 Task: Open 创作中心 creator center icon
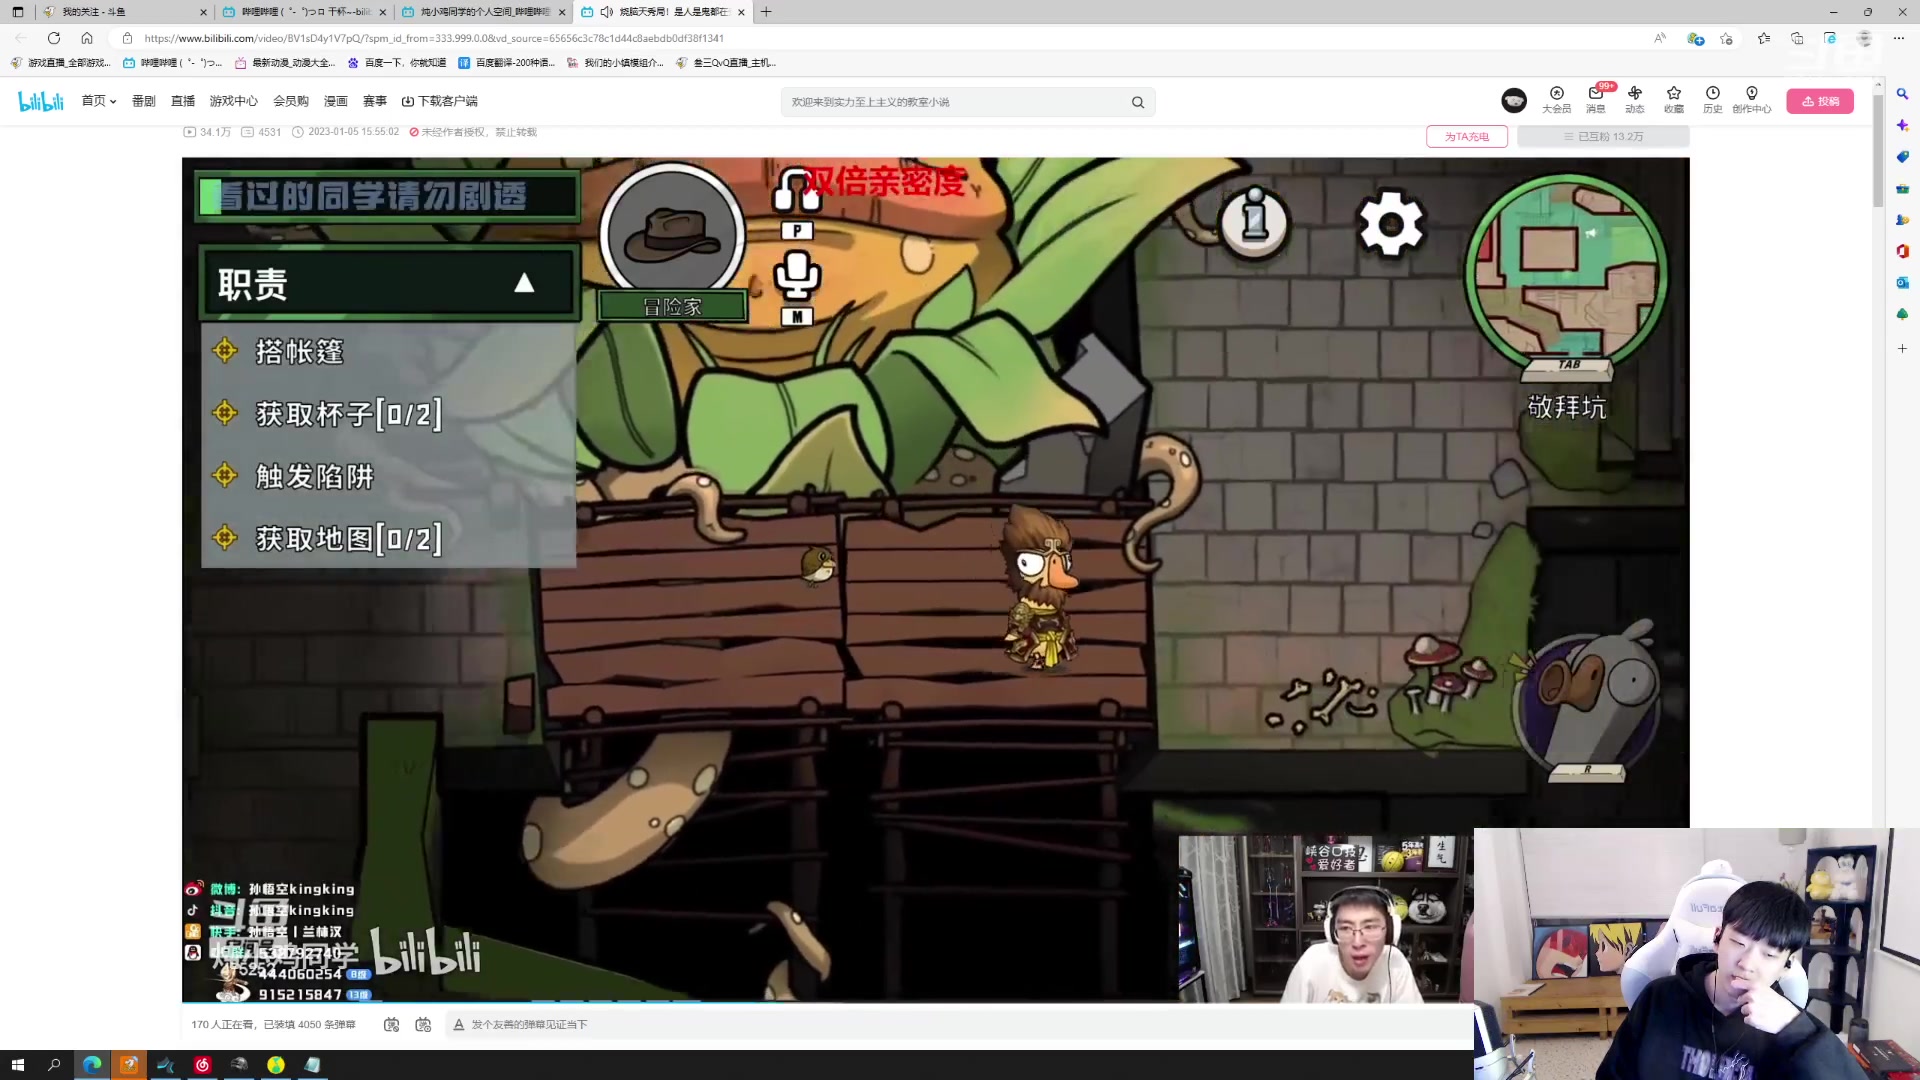1752,100
